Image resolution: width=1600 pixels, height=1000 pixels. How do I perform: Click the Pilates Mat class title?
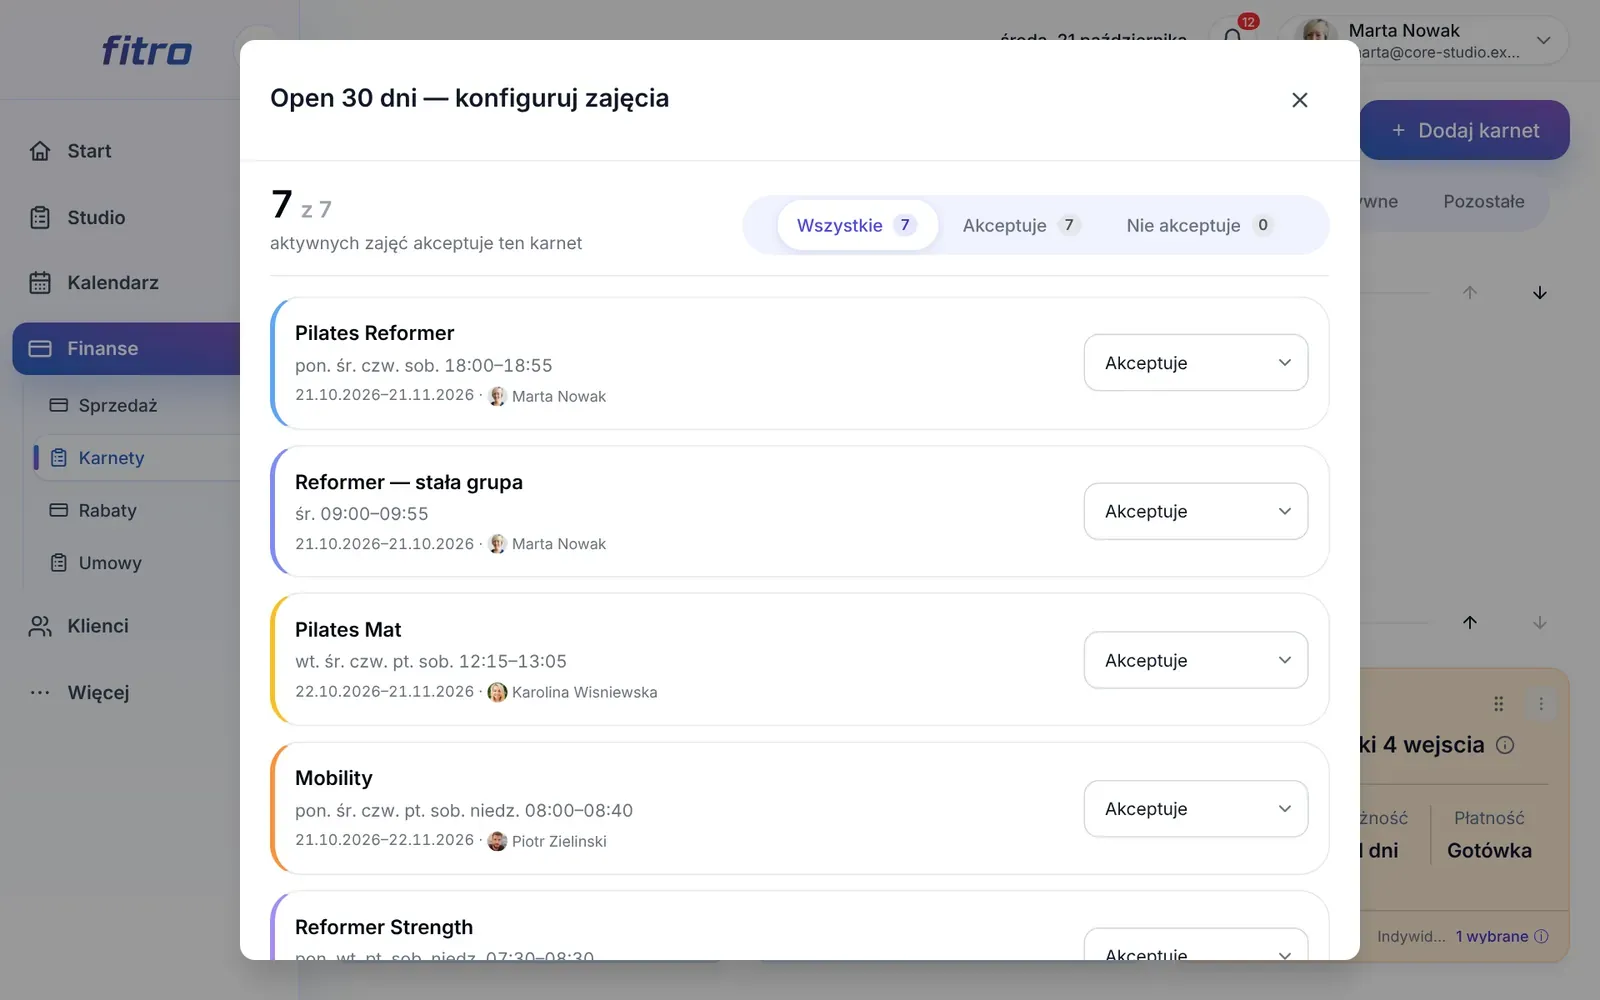[348, 630]
